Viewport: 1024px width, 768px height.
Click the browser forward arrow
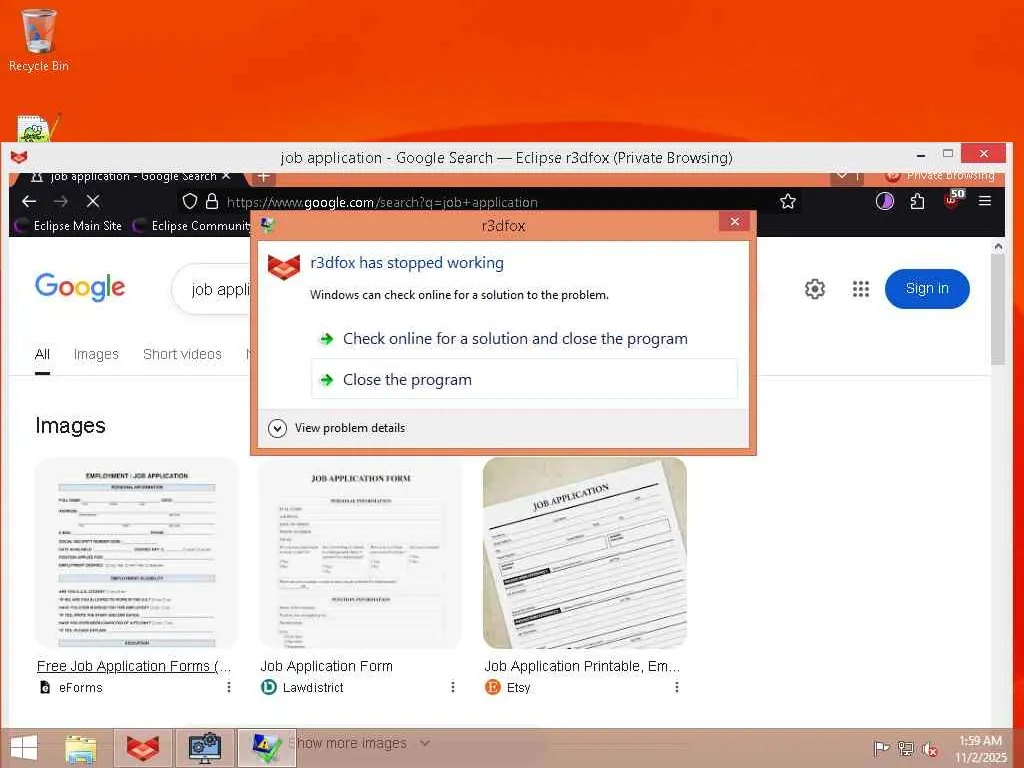[61, 201]
